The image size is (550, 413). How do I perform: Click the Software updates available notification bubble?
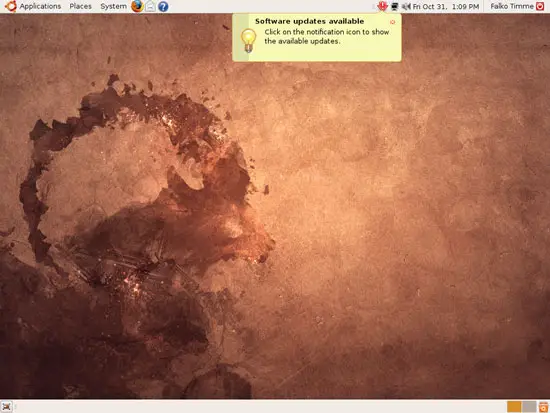(x=317, y=38)
